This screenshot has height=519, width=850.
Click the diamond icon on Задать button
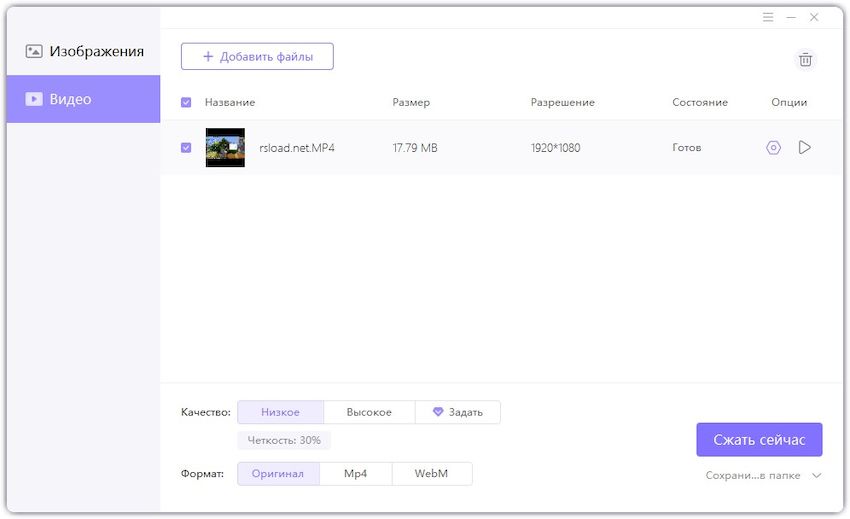pos(437,412)
